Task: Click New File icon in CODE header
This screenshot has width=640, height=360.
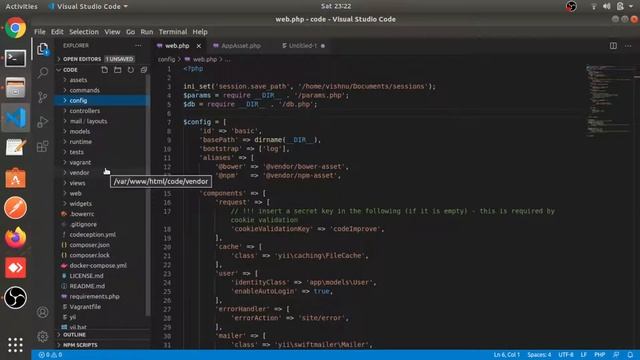Action: pyautogui.click(x=104, y=70)
